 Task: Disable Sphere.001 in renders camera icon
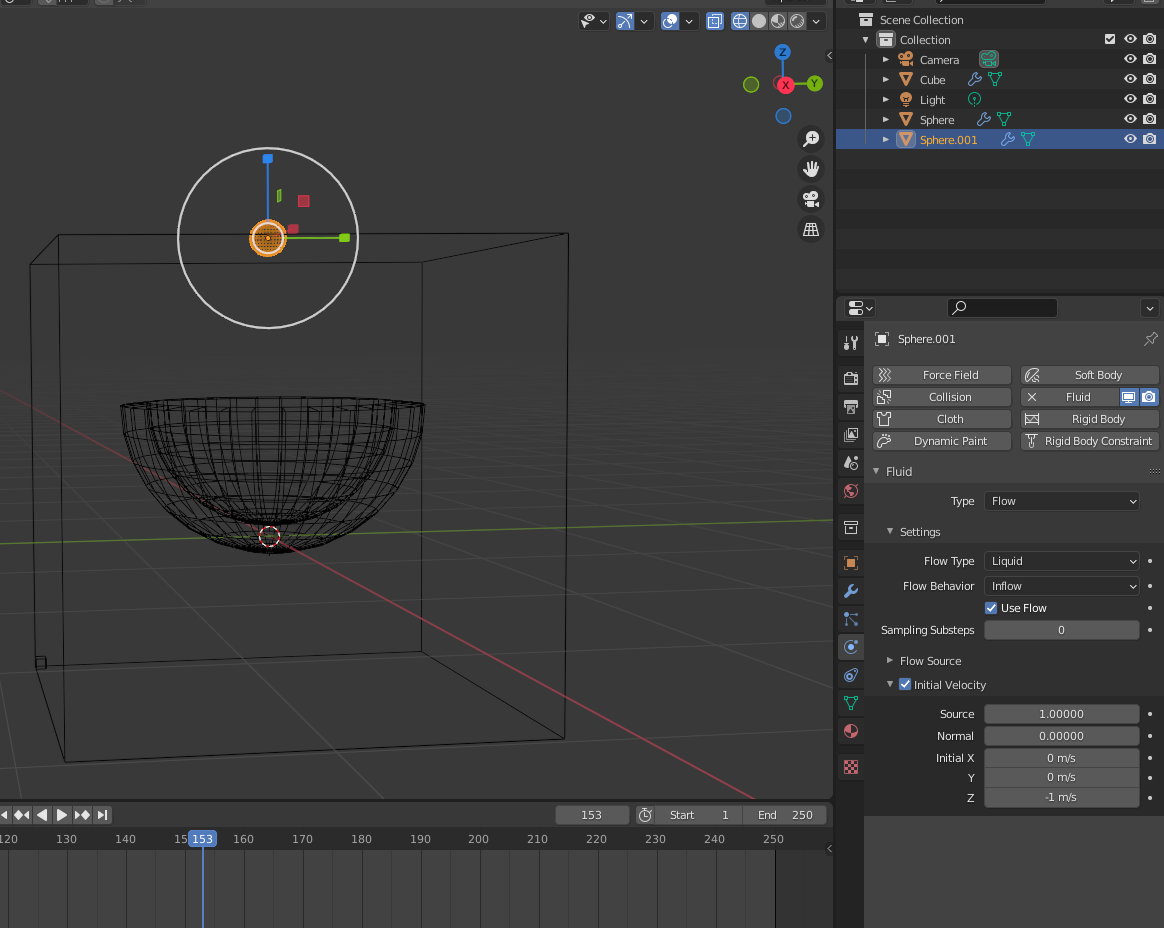coord(1149,140)
